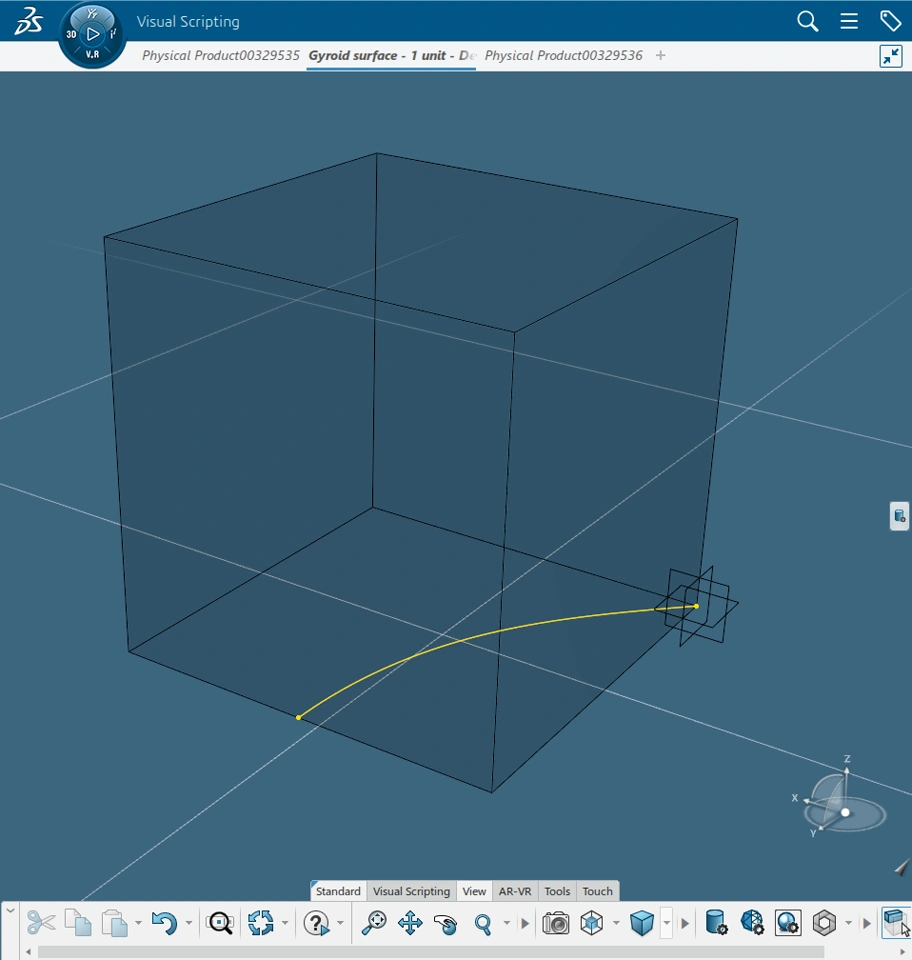
Task: Click the cylinder with gear icon
Action: click(x=716, y=923)
